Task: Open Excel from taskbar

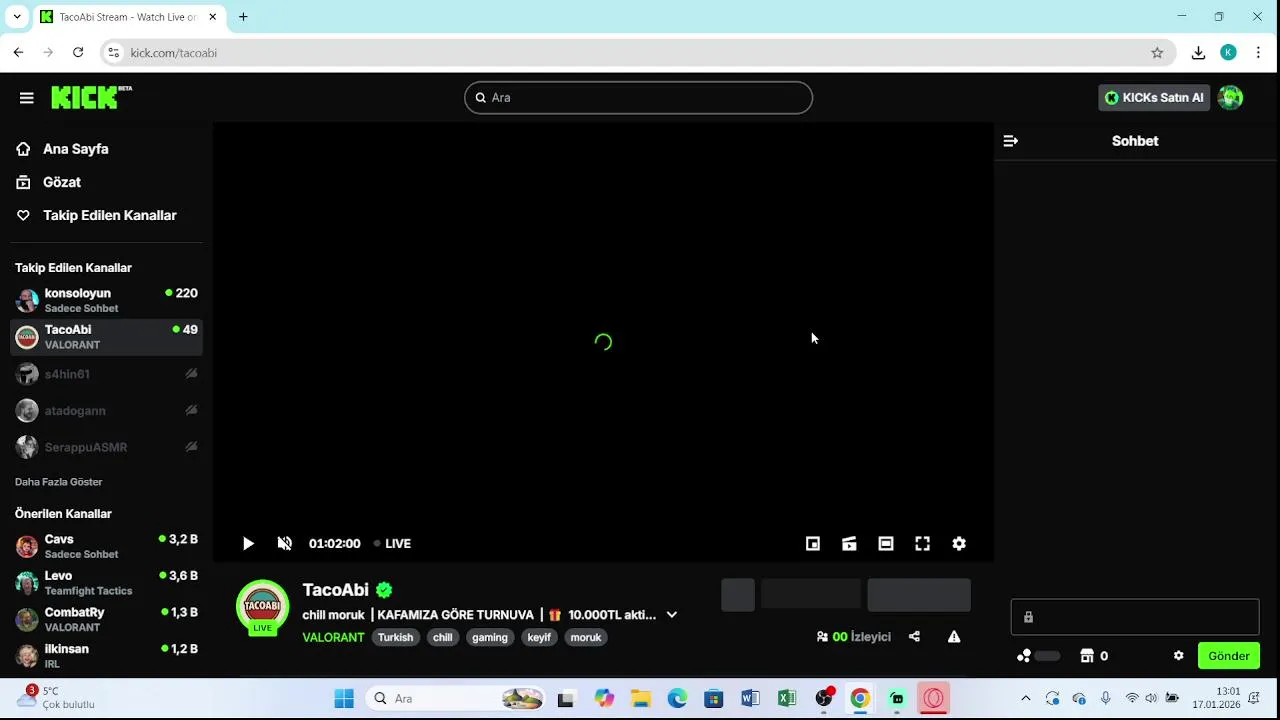Action: coord(787,699)
